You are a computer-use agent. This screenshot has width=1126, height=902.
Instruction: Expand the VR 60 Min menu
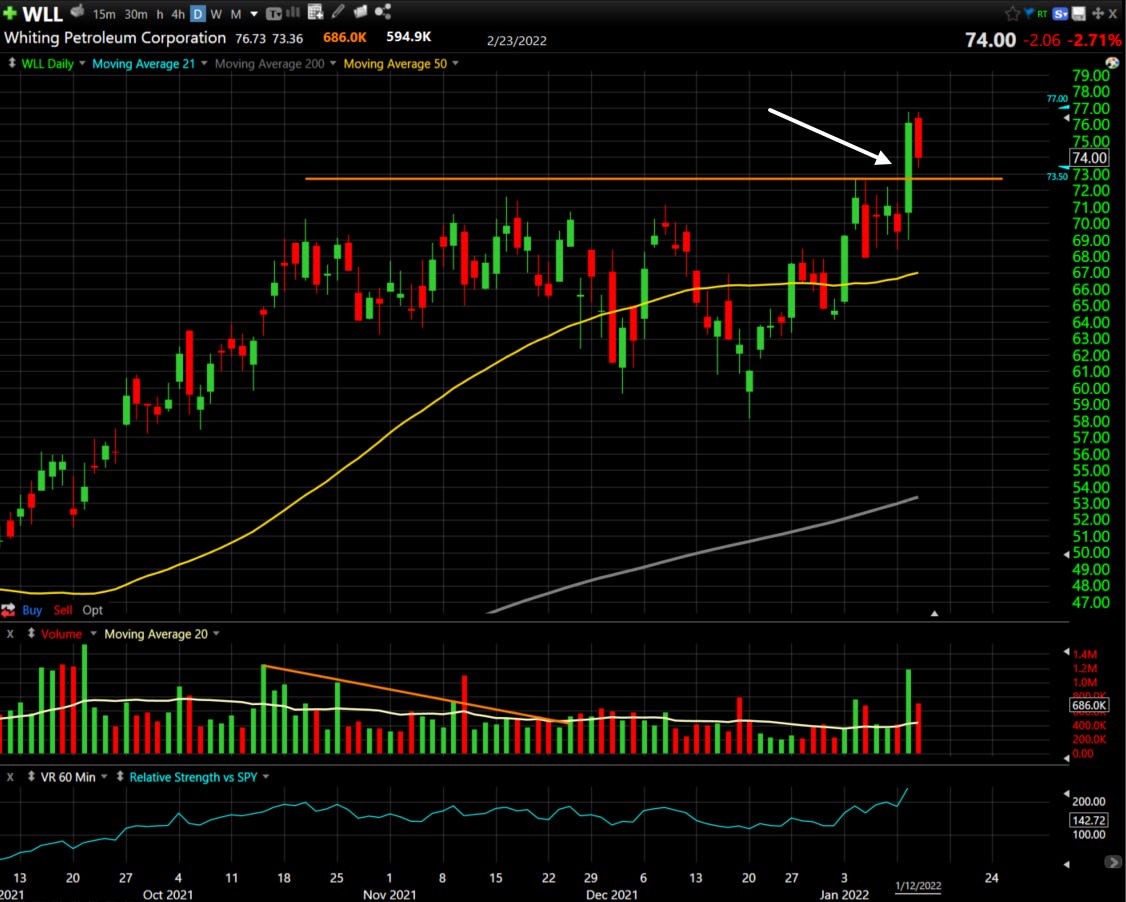tap(104, 776)
